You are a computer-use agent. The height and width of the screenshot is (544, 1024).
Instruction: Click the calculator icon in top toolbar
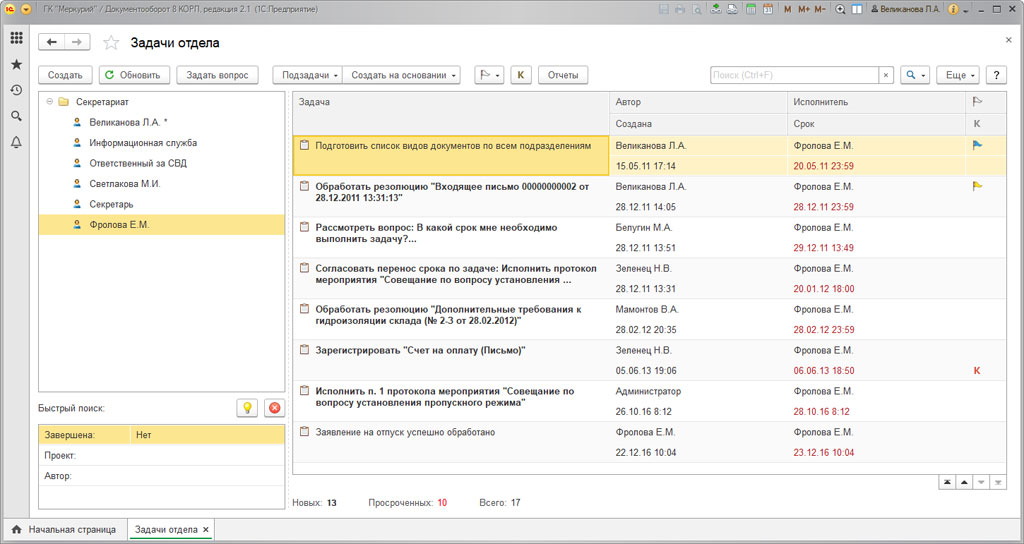pos(750,9)
